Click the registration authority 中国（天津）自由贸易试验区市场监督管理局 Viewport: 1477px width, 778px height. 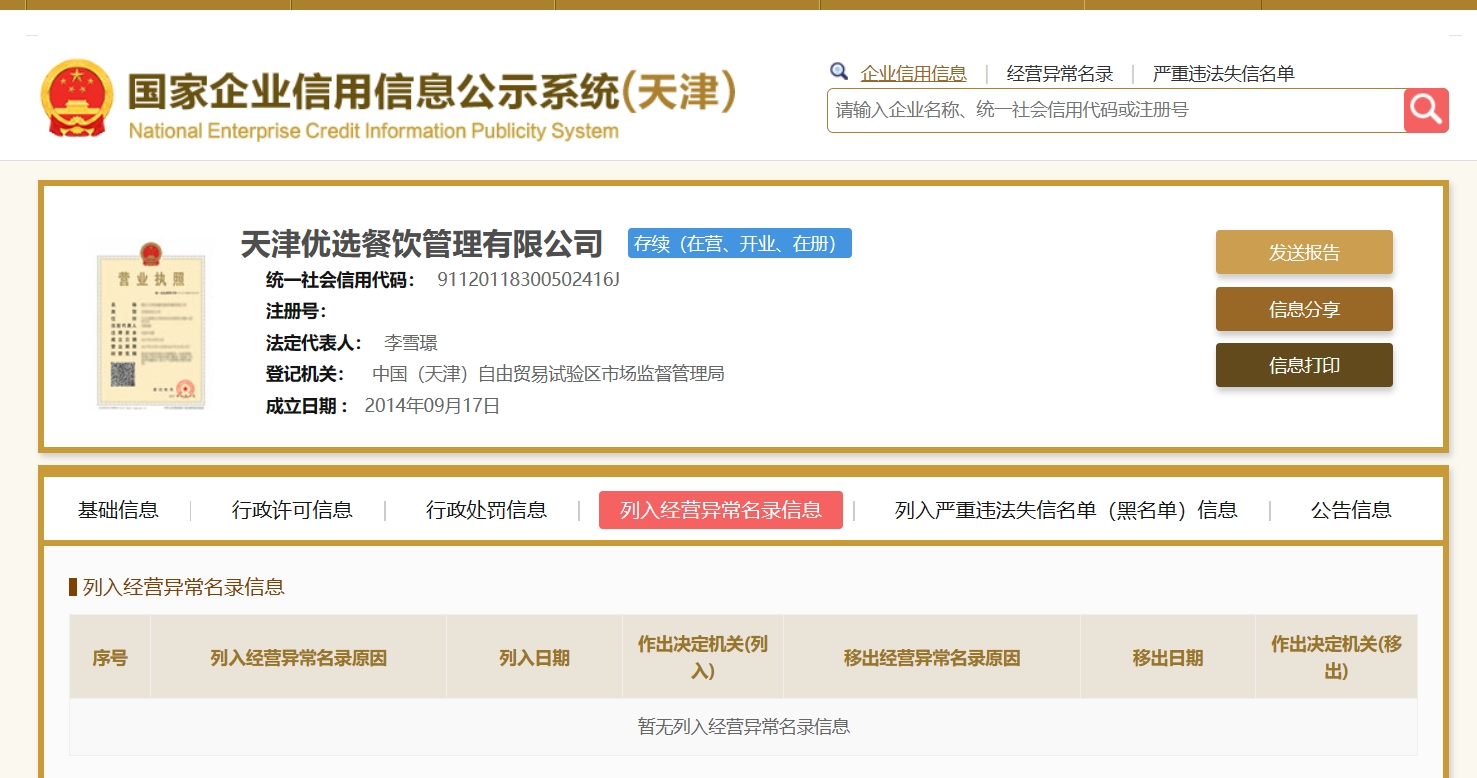(548, 374)
